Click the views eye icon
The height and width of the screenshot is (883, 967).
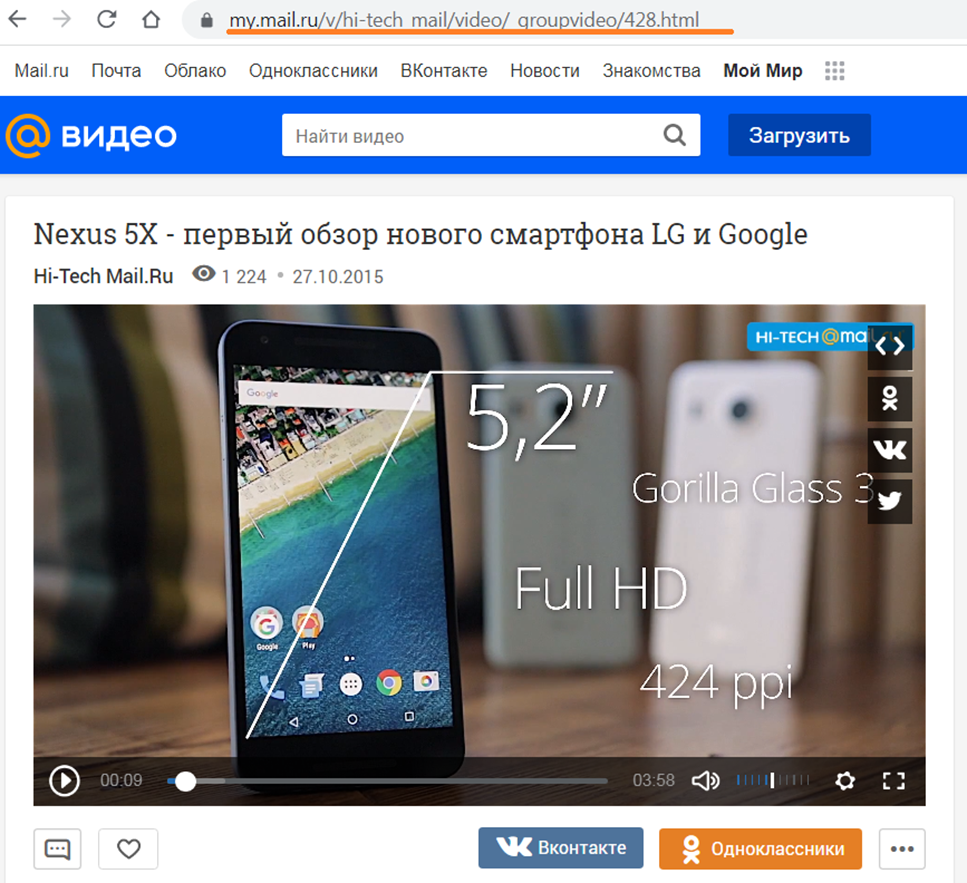204,274
